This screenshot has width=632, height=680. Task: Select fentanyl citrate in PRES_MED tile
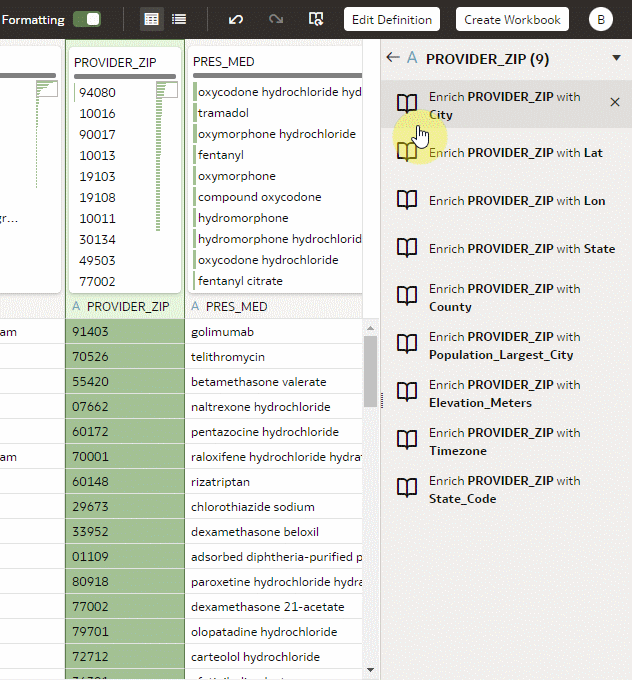[240, 281]
